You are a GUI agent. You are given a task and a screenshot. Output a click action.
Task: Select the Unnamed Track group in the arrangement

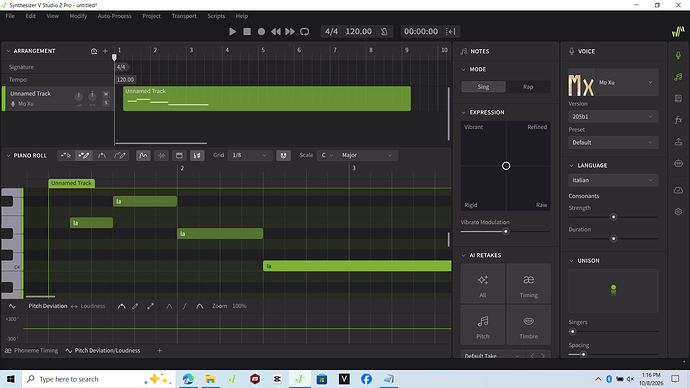click(267, 99)
